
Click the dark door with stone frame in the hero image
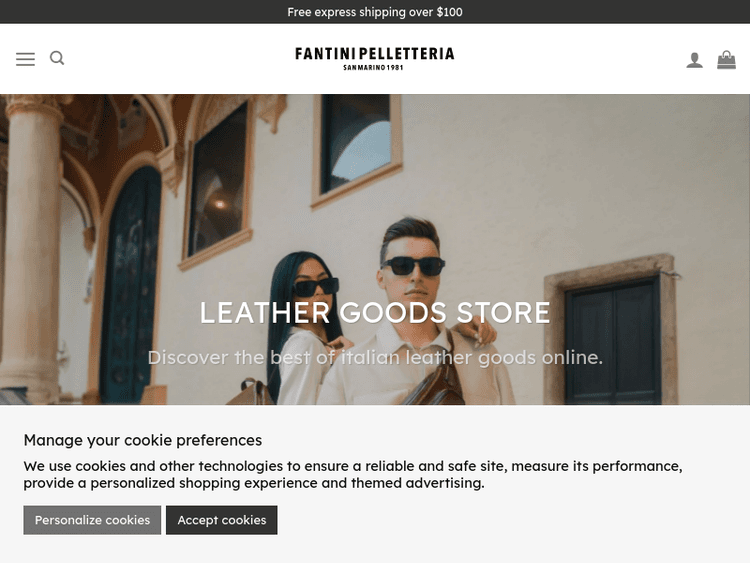click(612, 337)
